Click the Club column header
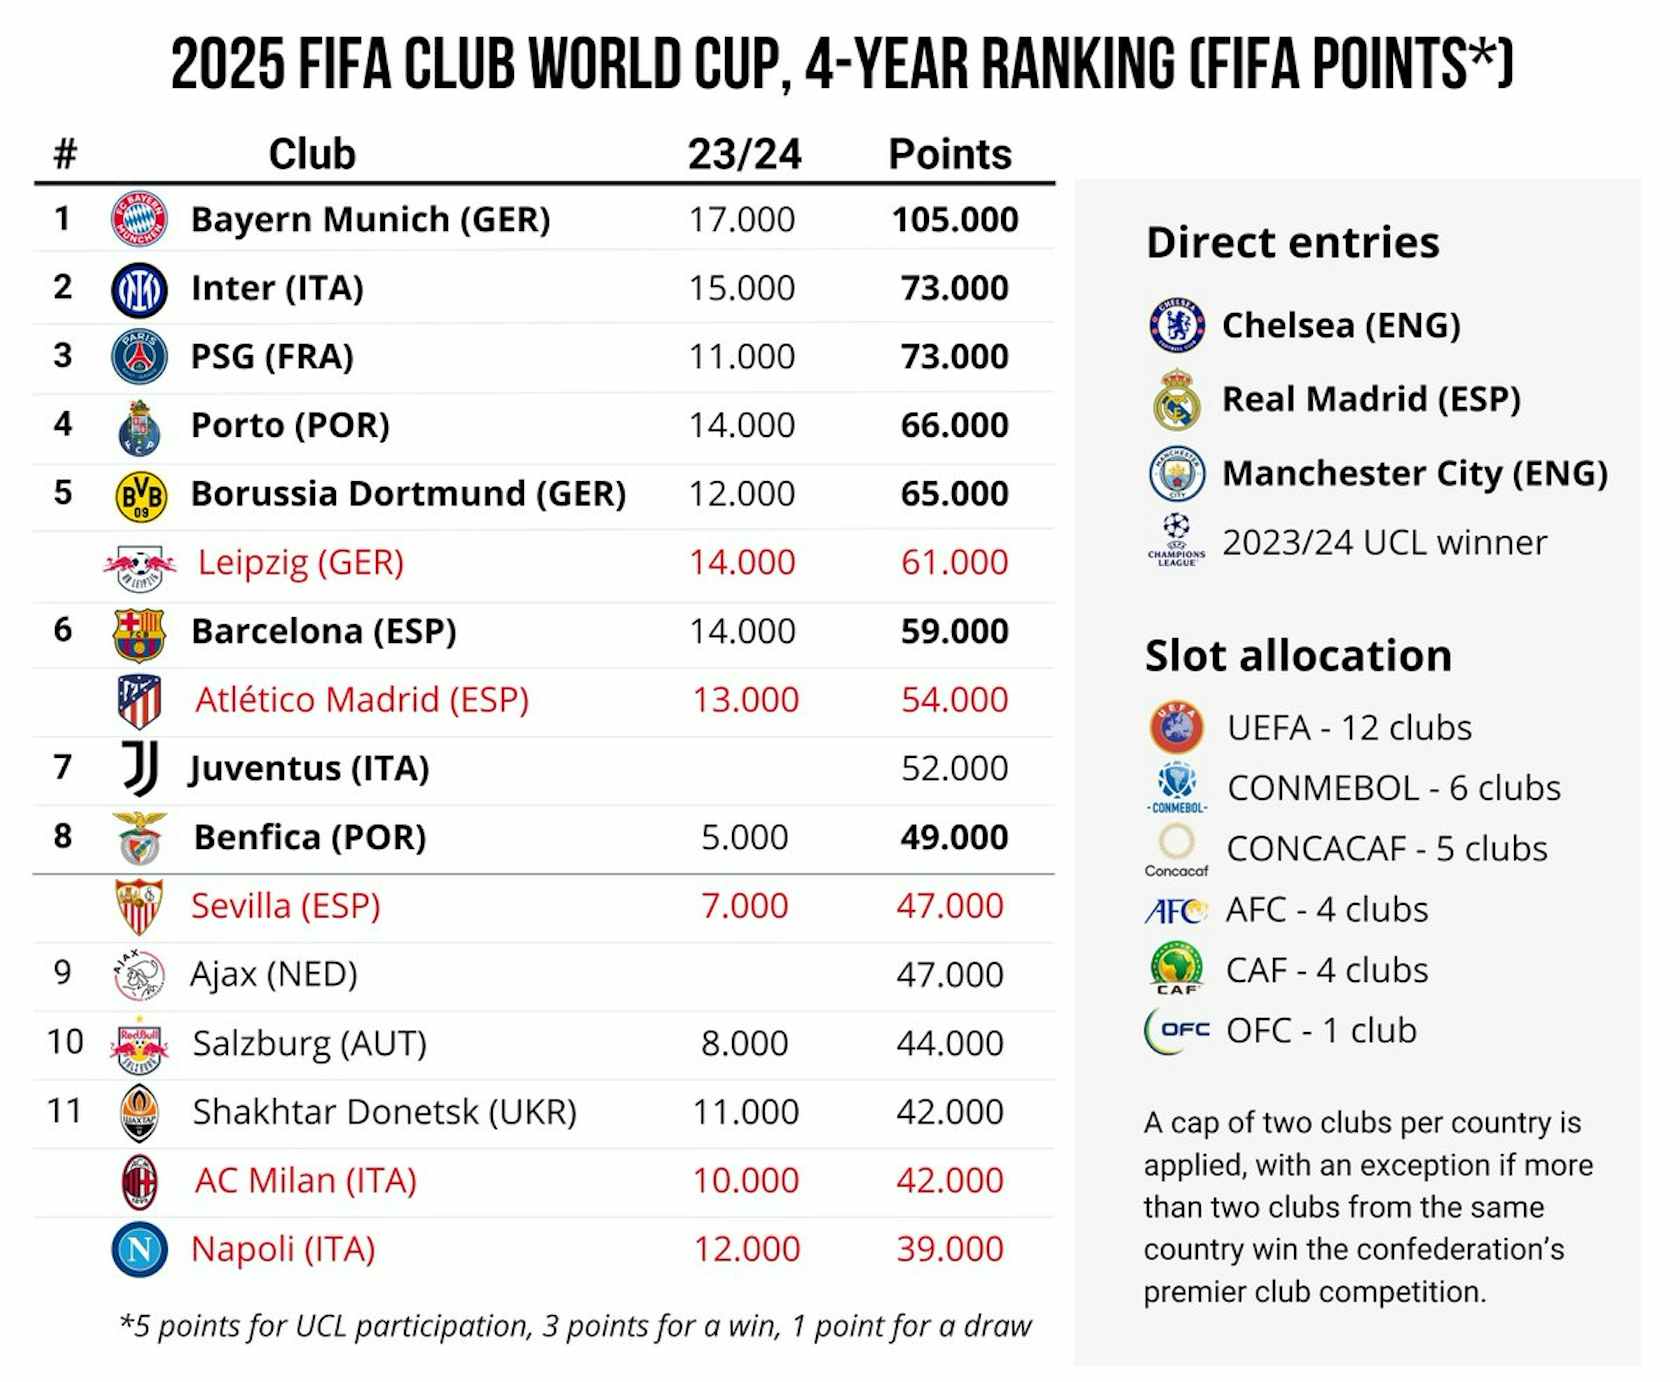The image size is (1680, 1382). tap(312, 154)
